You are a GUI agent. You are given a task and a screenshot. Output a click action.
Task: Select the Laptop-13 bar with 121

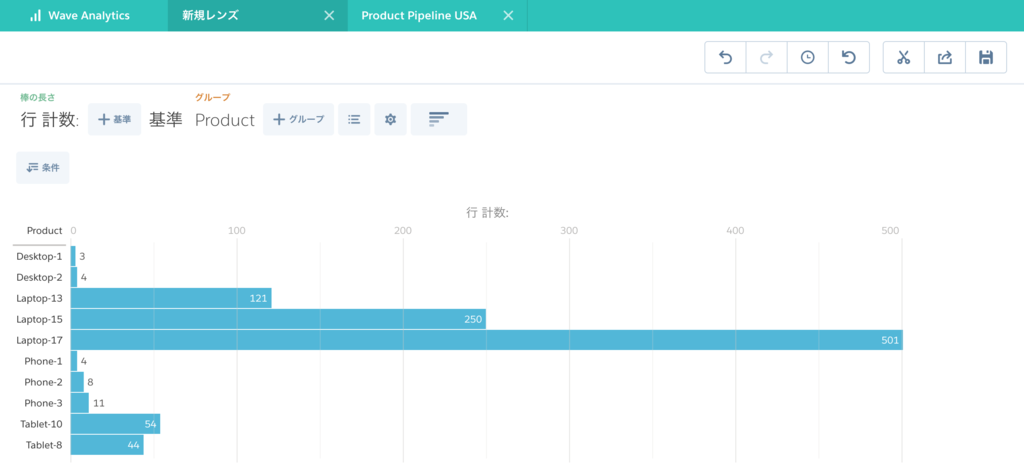tap(171, 299)
